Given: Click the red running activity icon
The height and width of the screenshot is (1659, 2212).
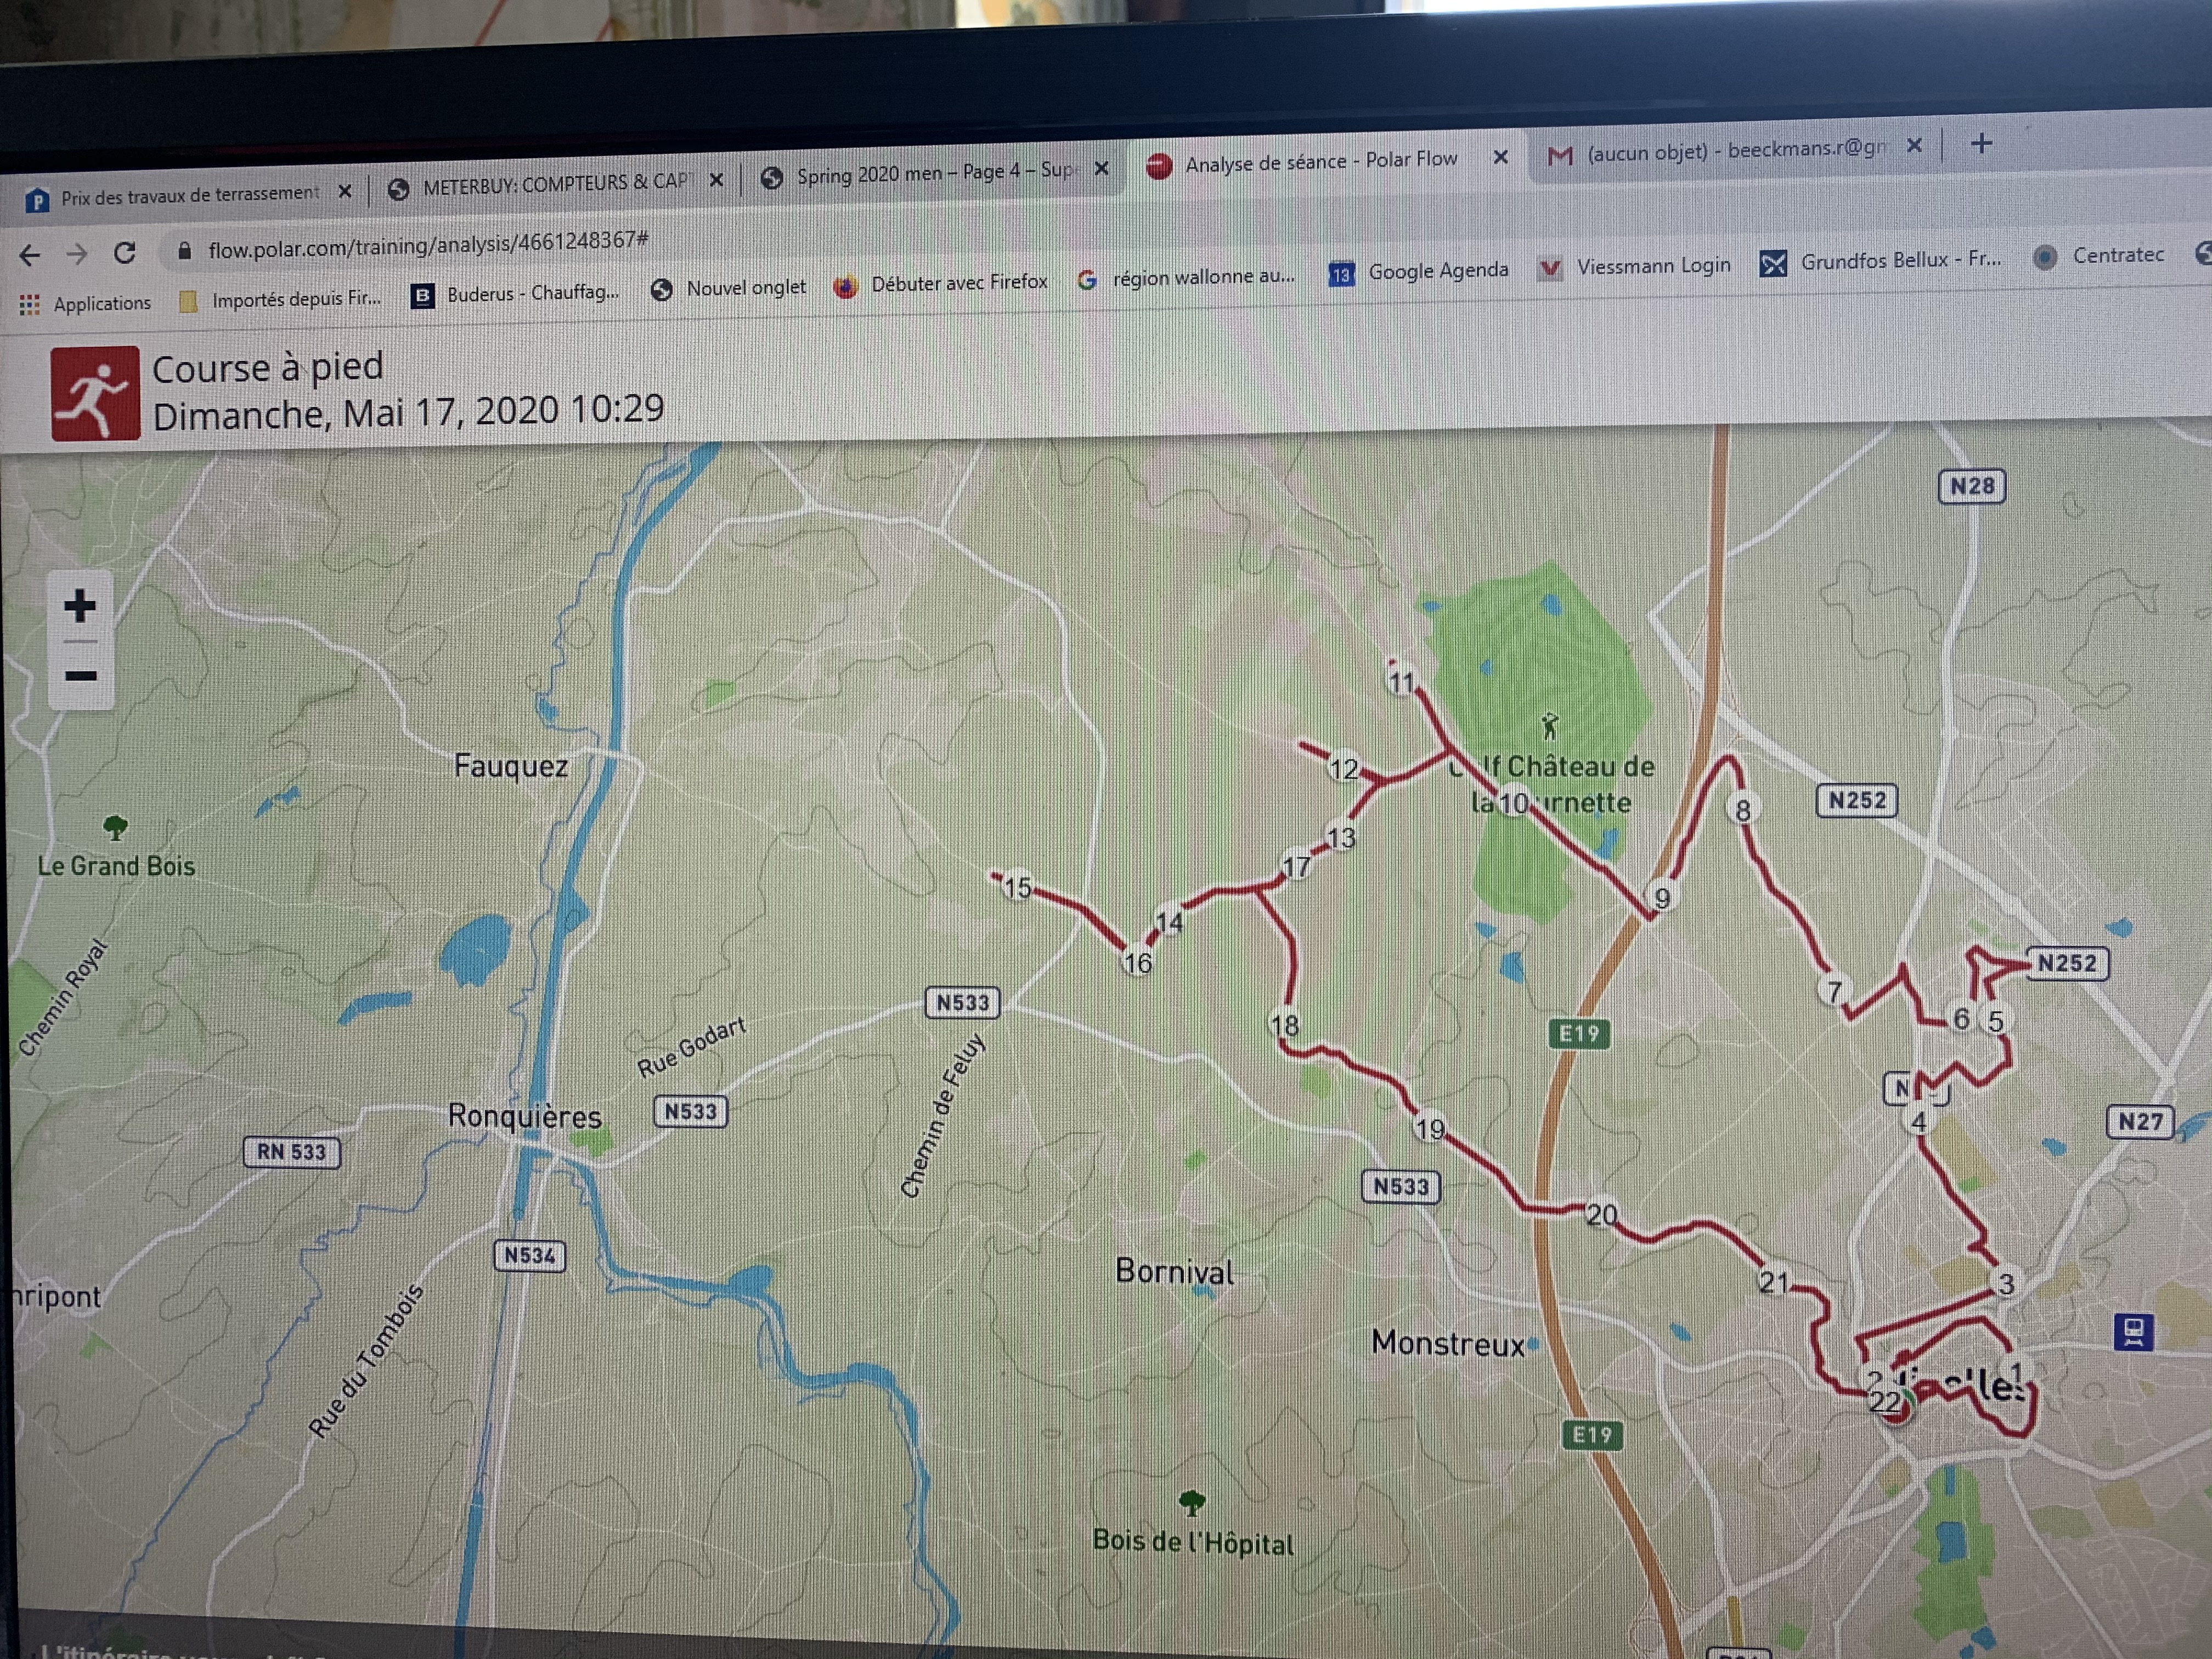Looking at the screenshot, I should 95,394.
